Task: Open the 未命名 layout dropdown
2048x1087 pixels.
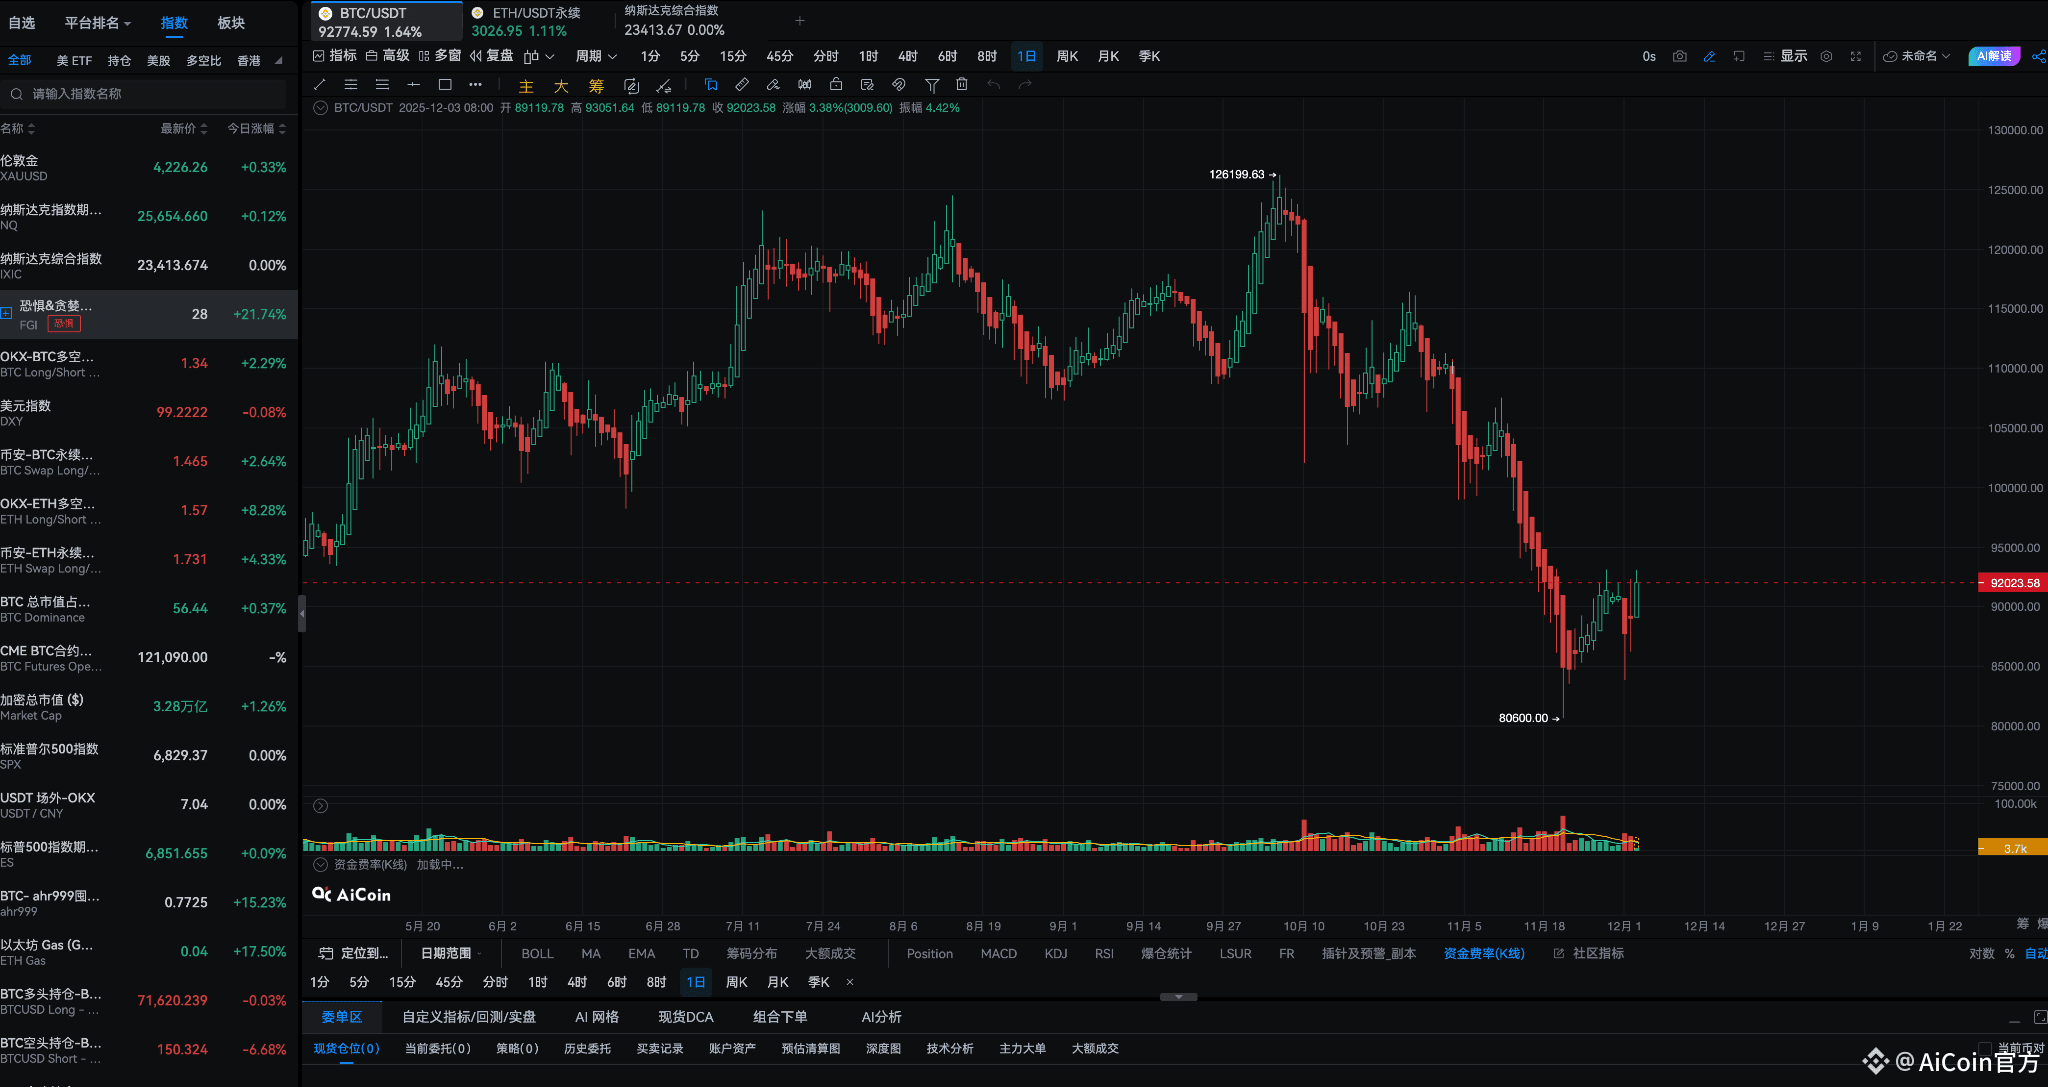Action: coord(1917,56)
